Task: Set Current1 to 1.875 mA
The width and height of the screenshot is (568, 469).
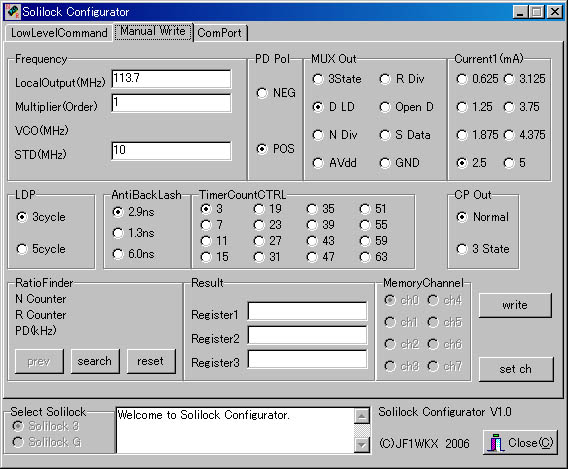Action: [477, 135]
